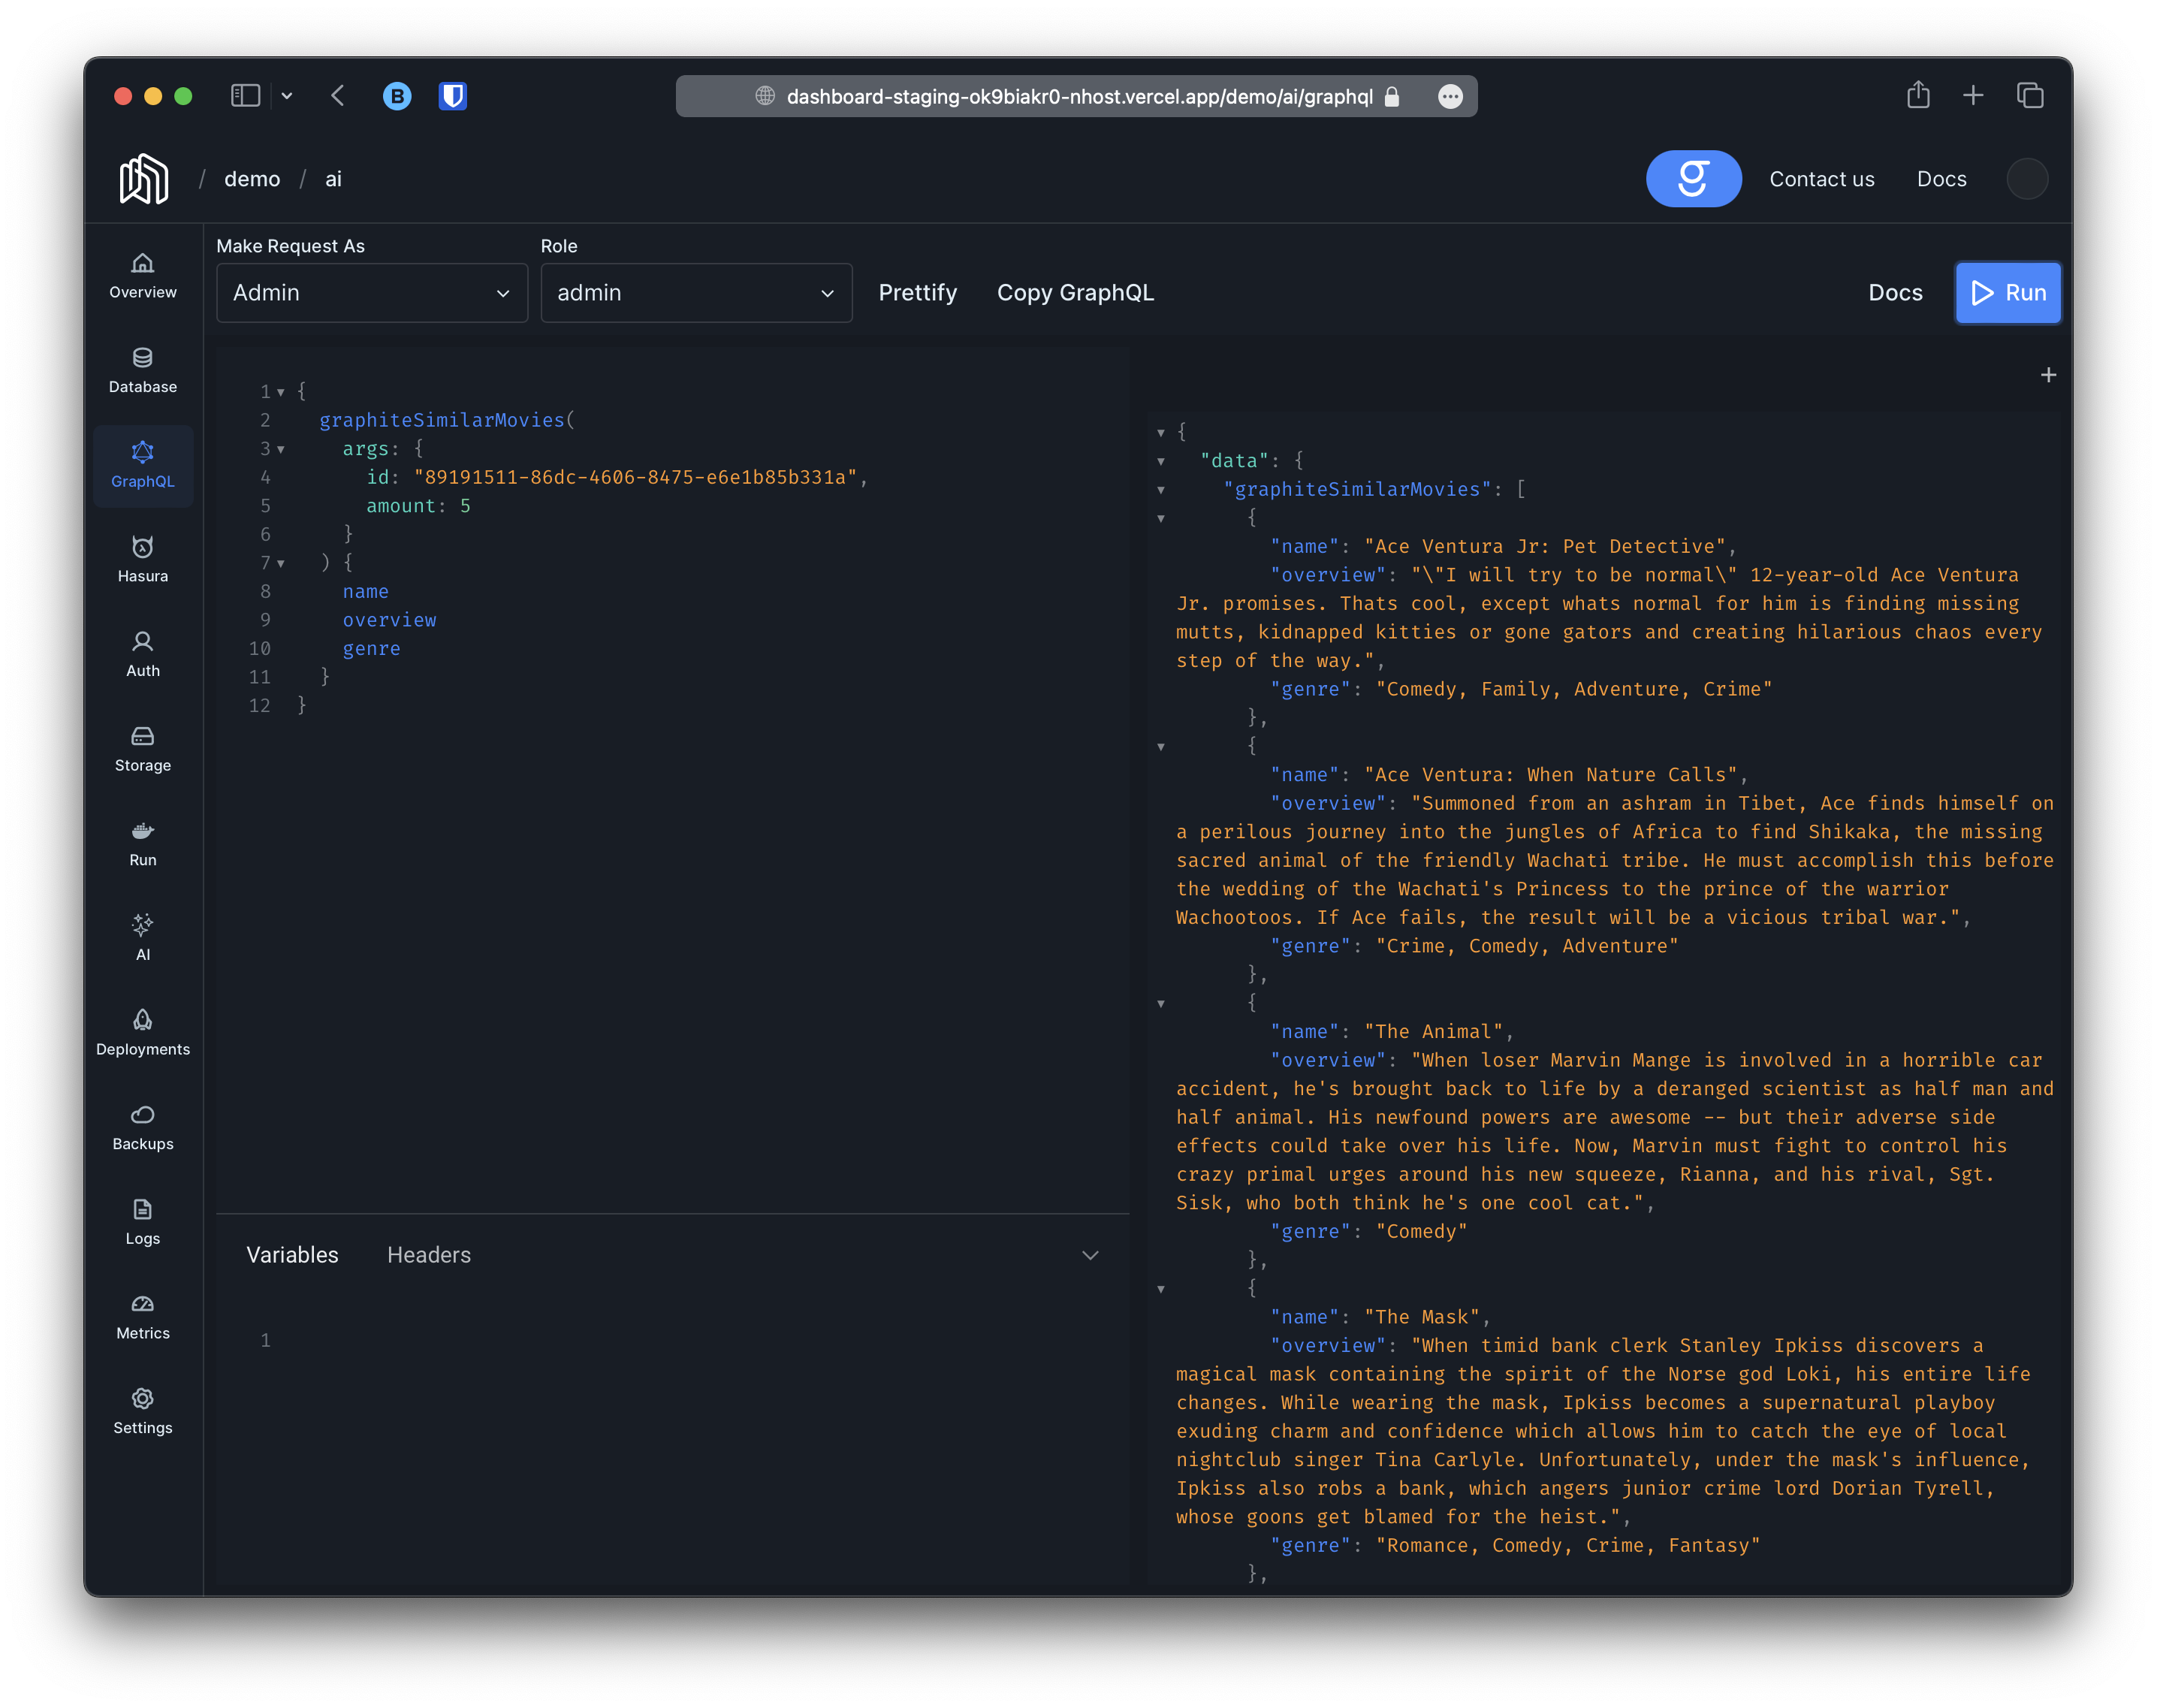
Task: Open the Hasura sidebar section
Action: pyautogui.click(x=143, y=559)
